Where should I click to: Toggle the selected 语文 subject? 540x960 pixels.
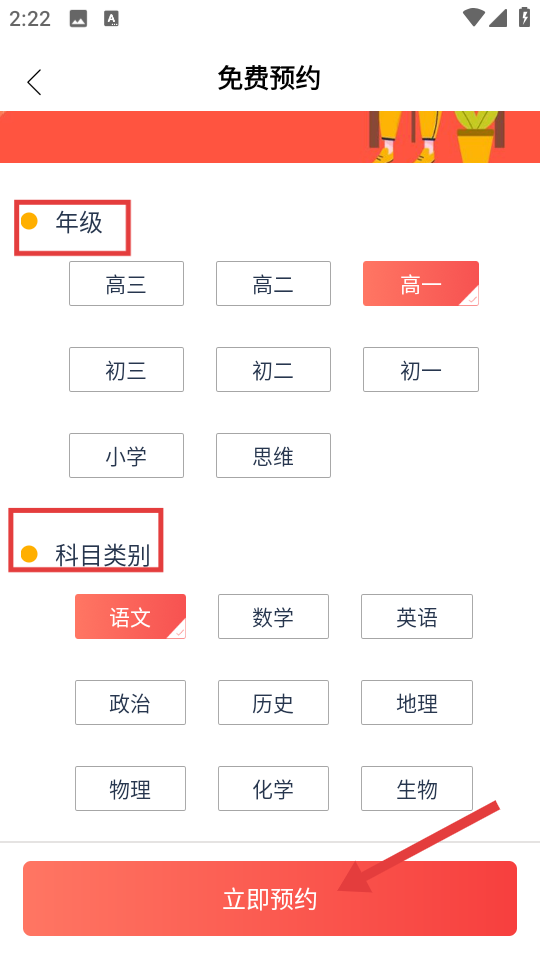[130, 617]
